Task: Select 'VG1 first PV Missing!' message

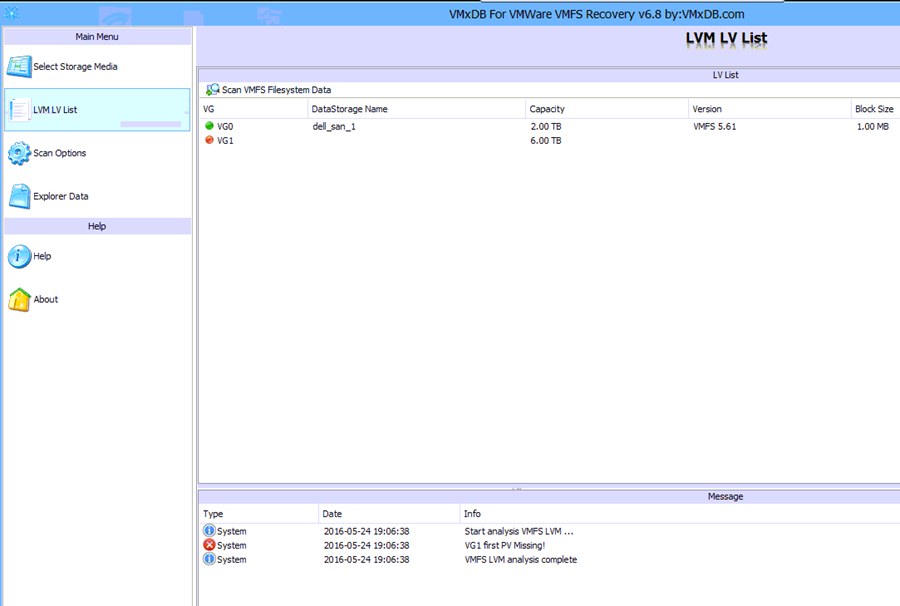Action: pyautogui.click(x=505, y=545)
